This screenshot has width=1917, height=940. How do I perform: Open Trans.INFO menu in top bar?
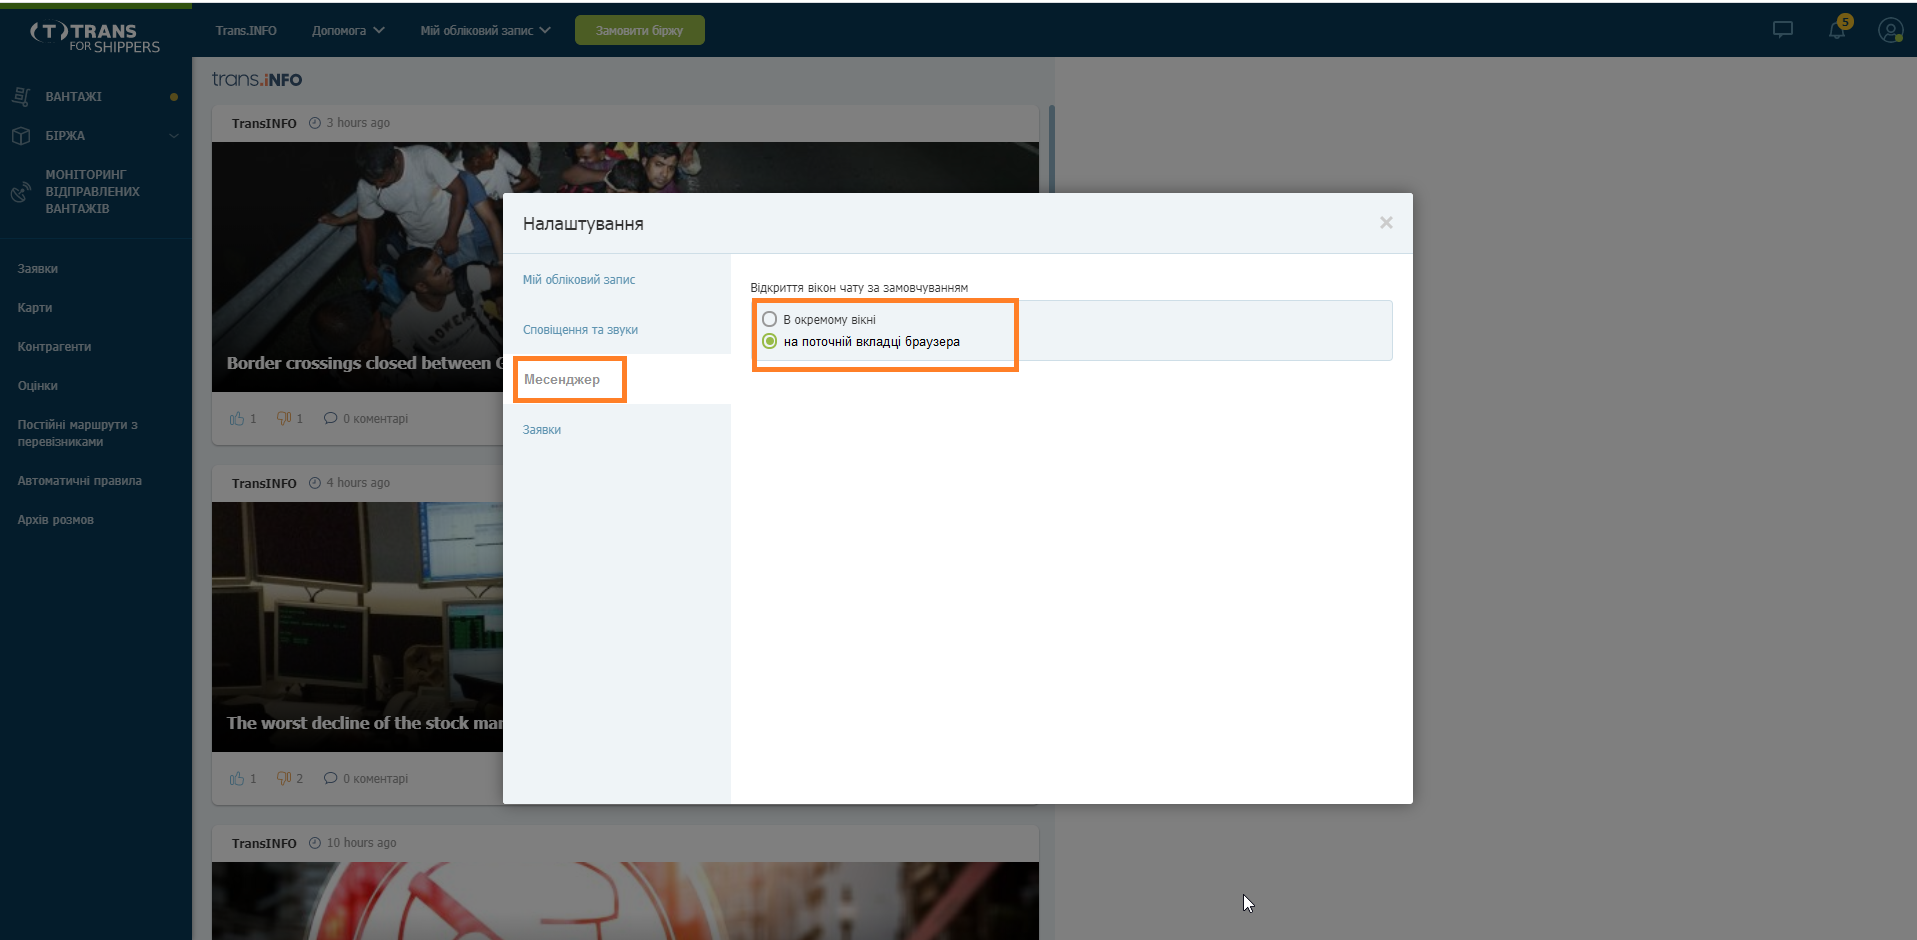pyautogui.click(x=246, y=31)
